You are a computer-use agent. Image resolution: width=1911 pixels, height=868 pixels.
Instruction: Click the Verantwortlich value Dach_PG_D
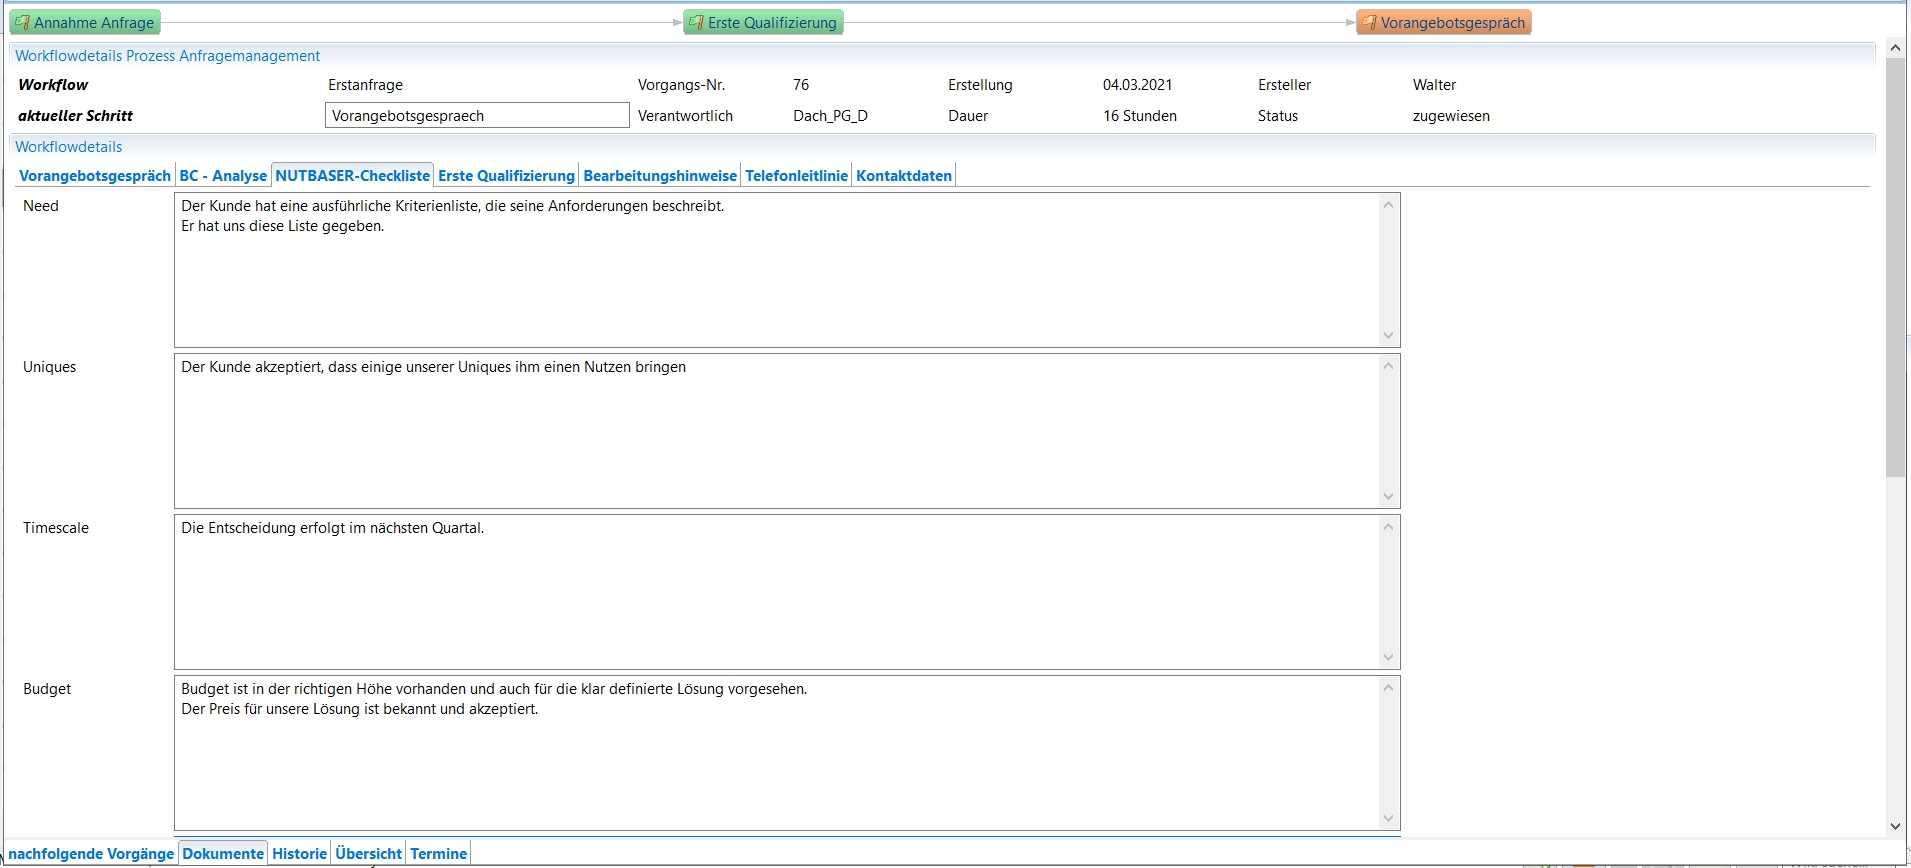point(830,116)
